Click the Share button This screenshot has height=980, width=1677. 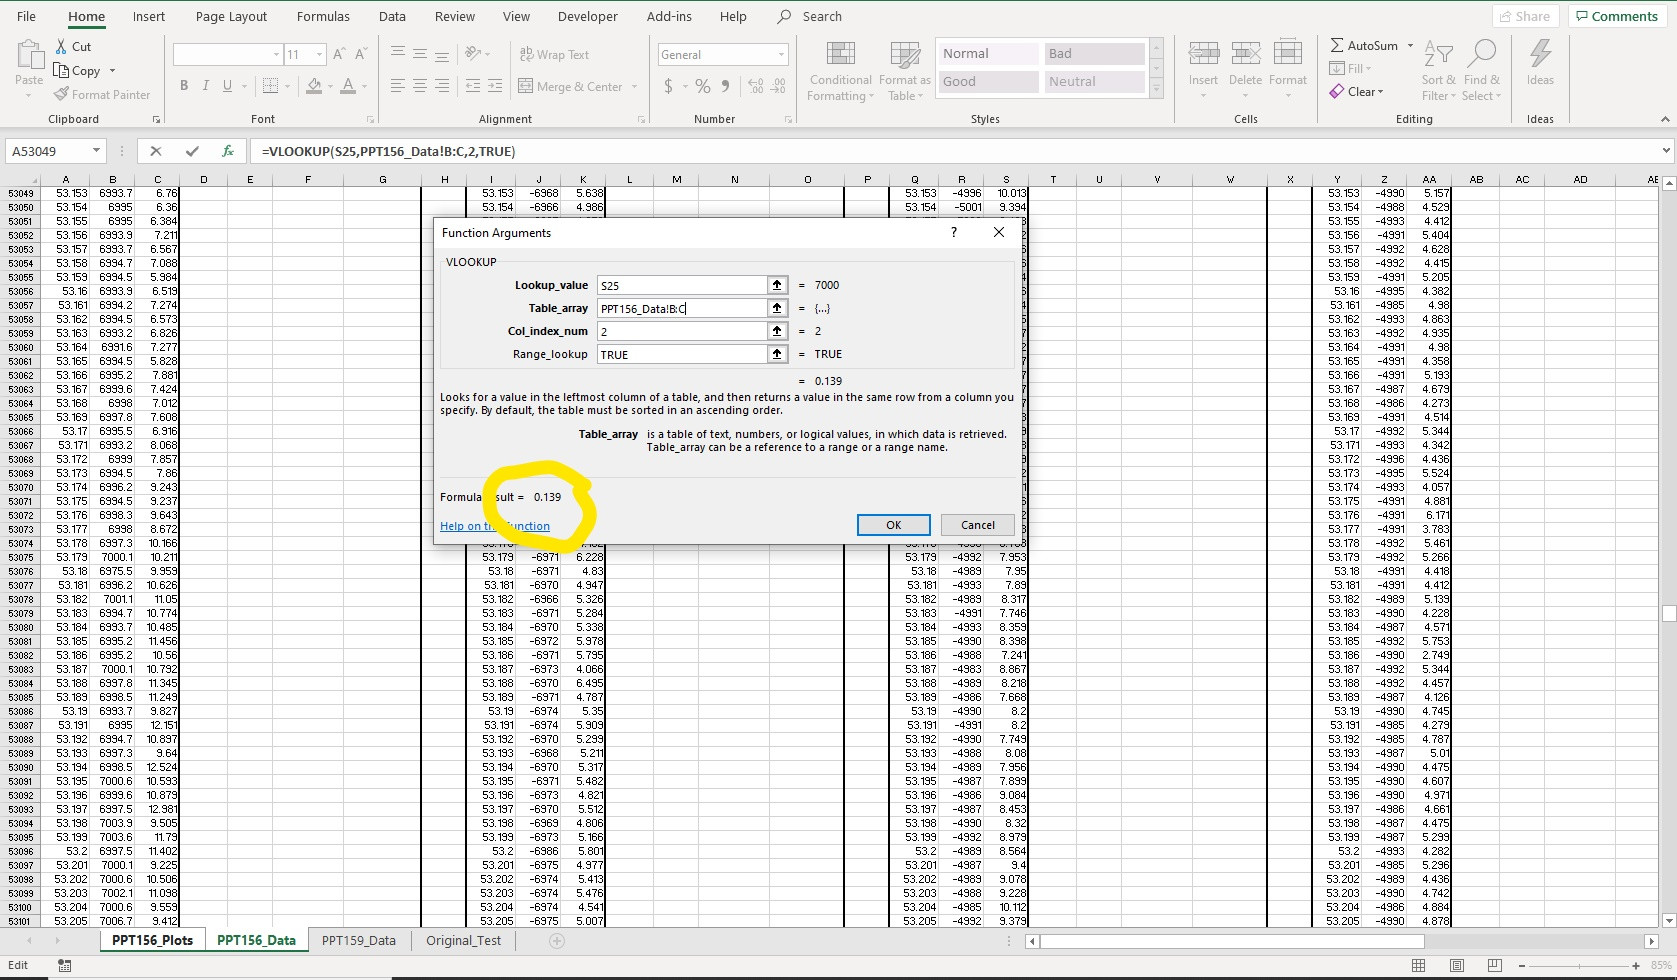point(1525,16)
